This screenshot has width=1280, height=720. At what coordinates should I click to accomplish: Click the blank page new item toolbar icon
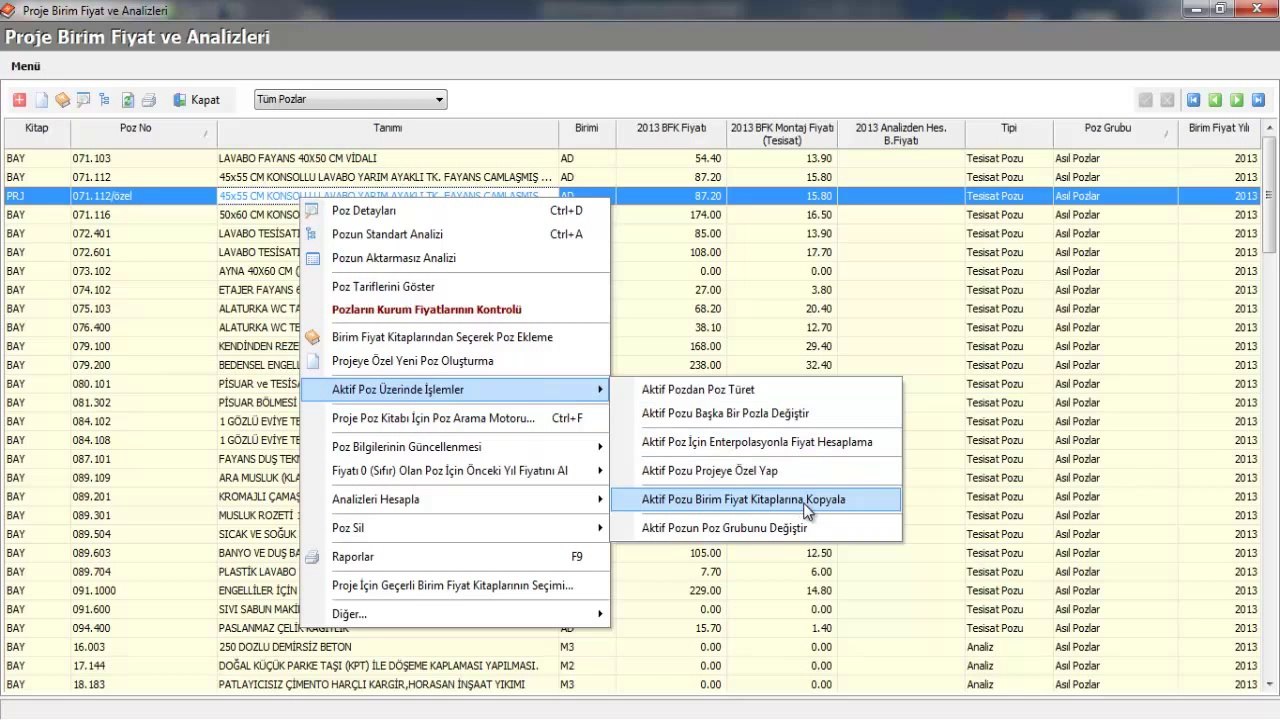click(x=41, y=100)
